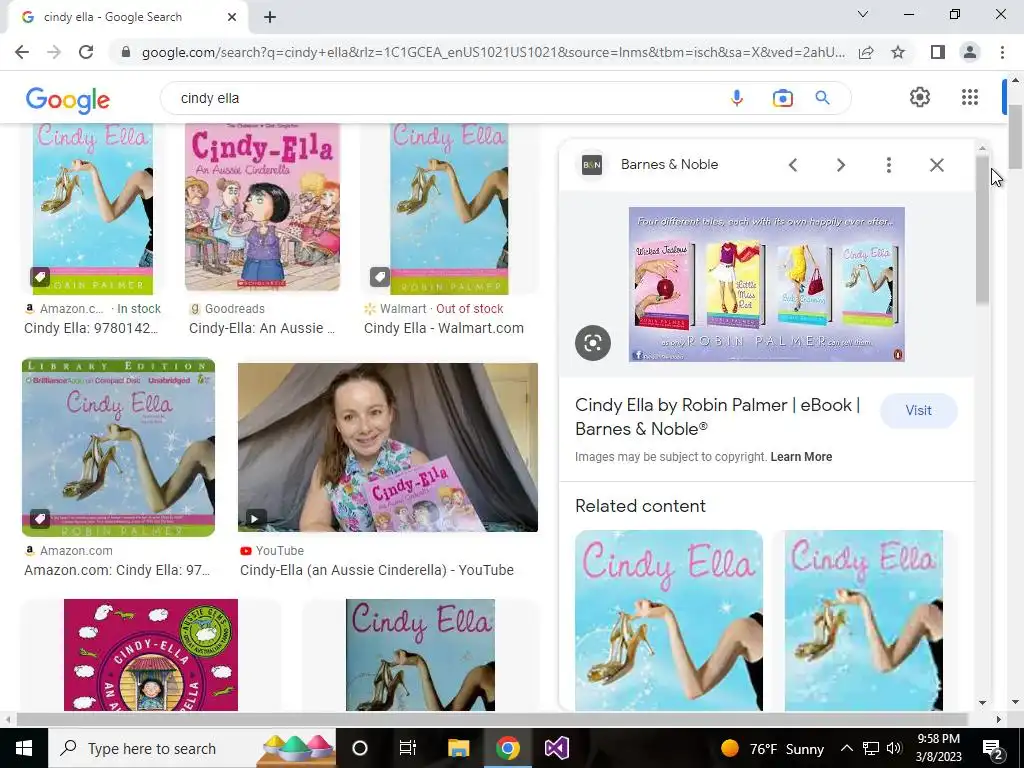
Task: Click the blue magnifier search button
Action: click(x=822, y=98)
